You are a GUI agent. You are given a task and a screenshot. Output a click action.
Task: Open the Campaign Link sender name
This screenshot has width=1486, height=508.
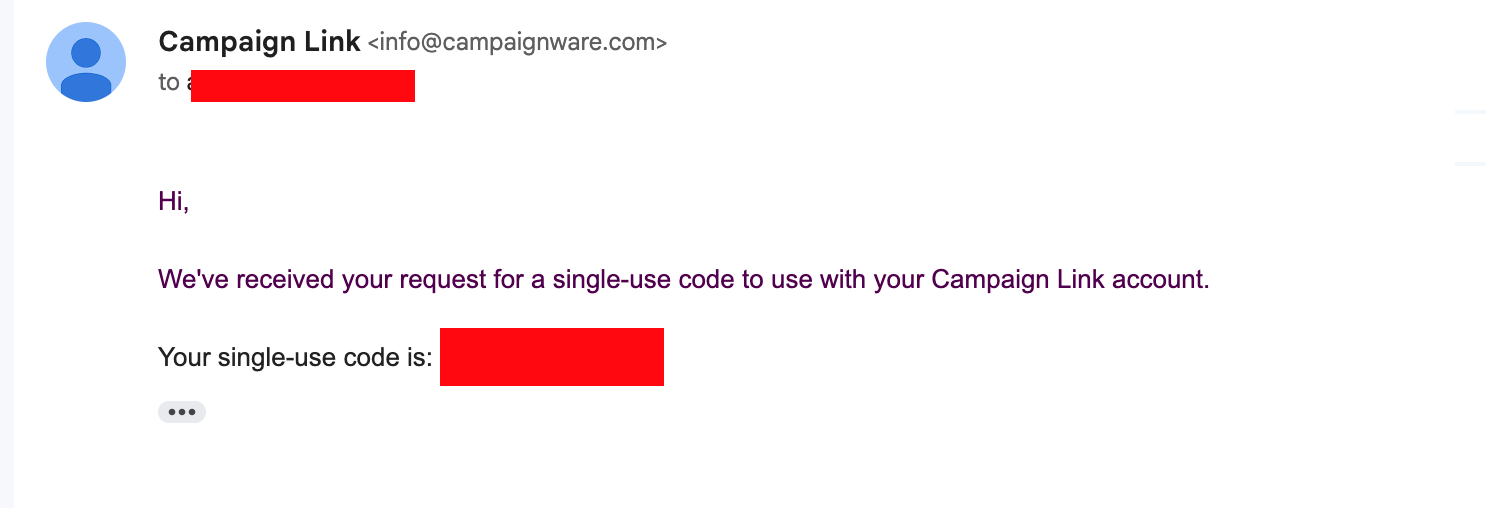point(259,42)
